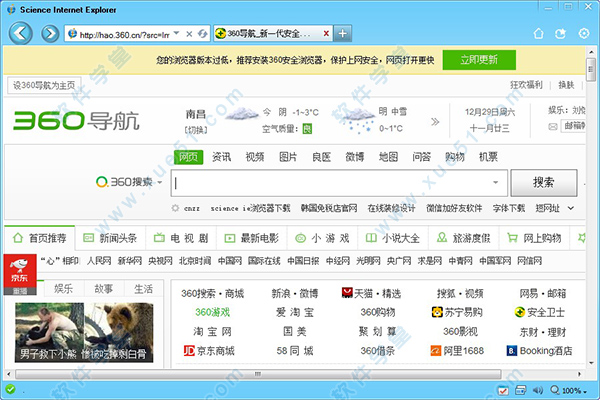Image resolution: width=600 pixels, height=400 pixels.
Task: Select the 图片 search tab
Action: pyautogui.click(x=288, y=157)
